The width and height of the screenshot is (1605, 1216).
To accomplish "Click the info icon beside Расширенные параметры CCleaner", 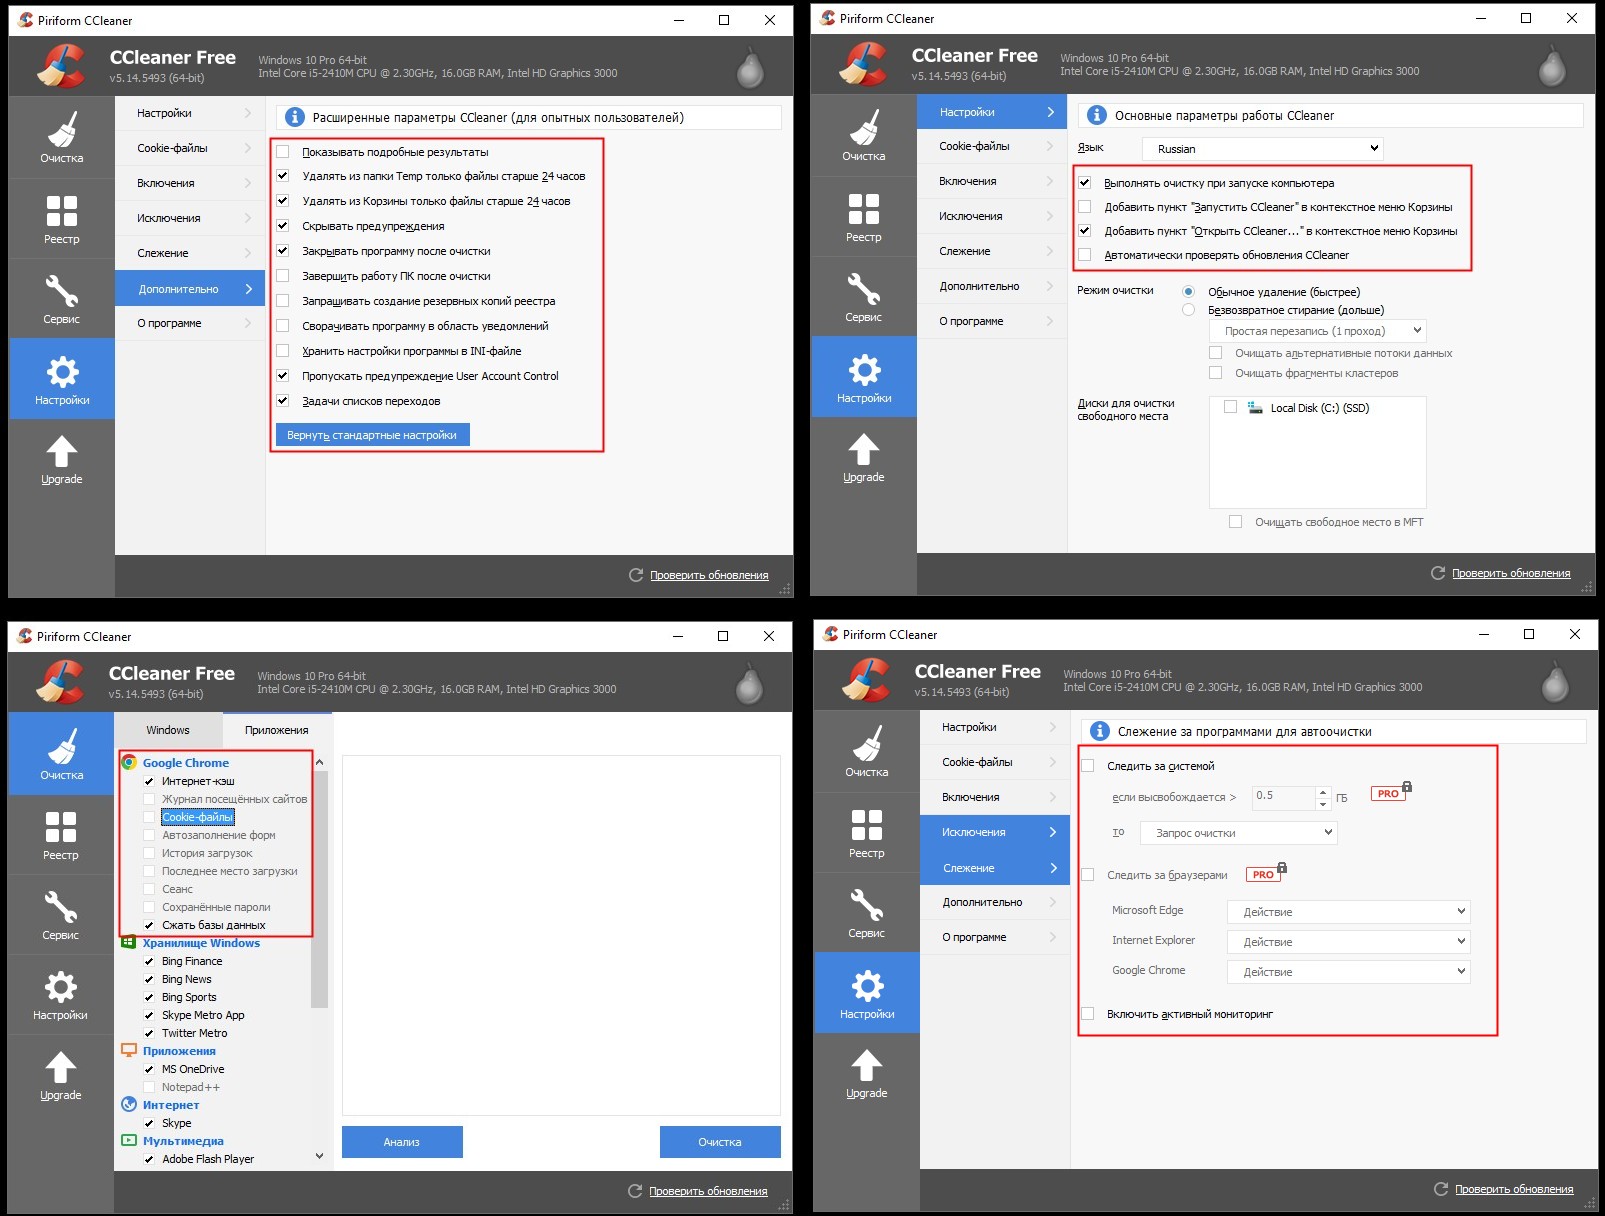I will tap(294, 117).
